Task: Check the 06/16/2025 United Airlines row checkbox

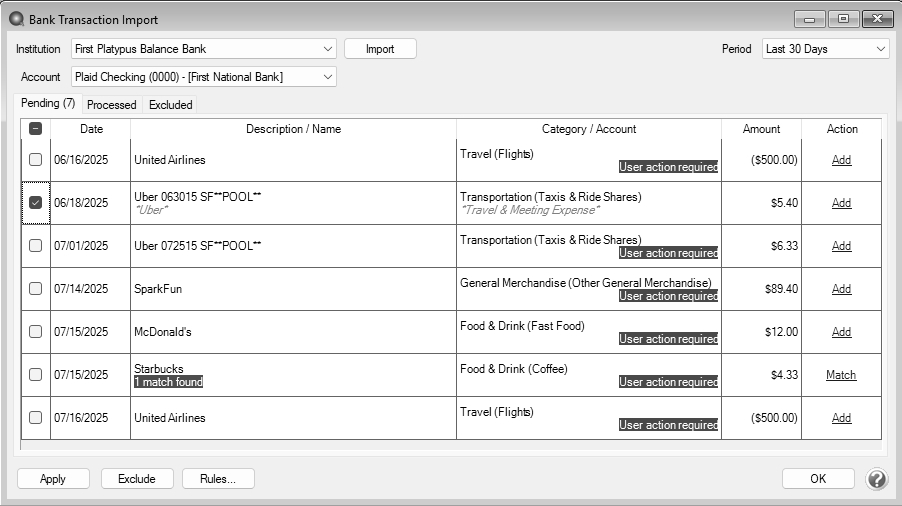Action: (36, 160)
